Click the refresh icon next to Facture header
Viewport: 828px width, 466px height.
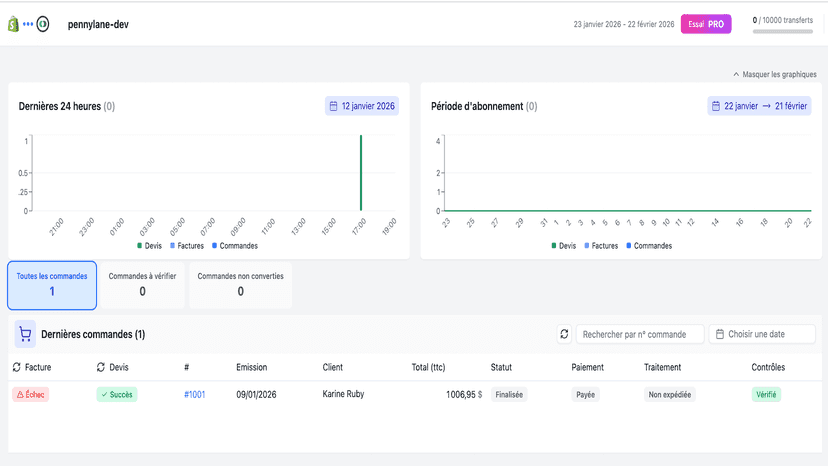pos(16,367)
